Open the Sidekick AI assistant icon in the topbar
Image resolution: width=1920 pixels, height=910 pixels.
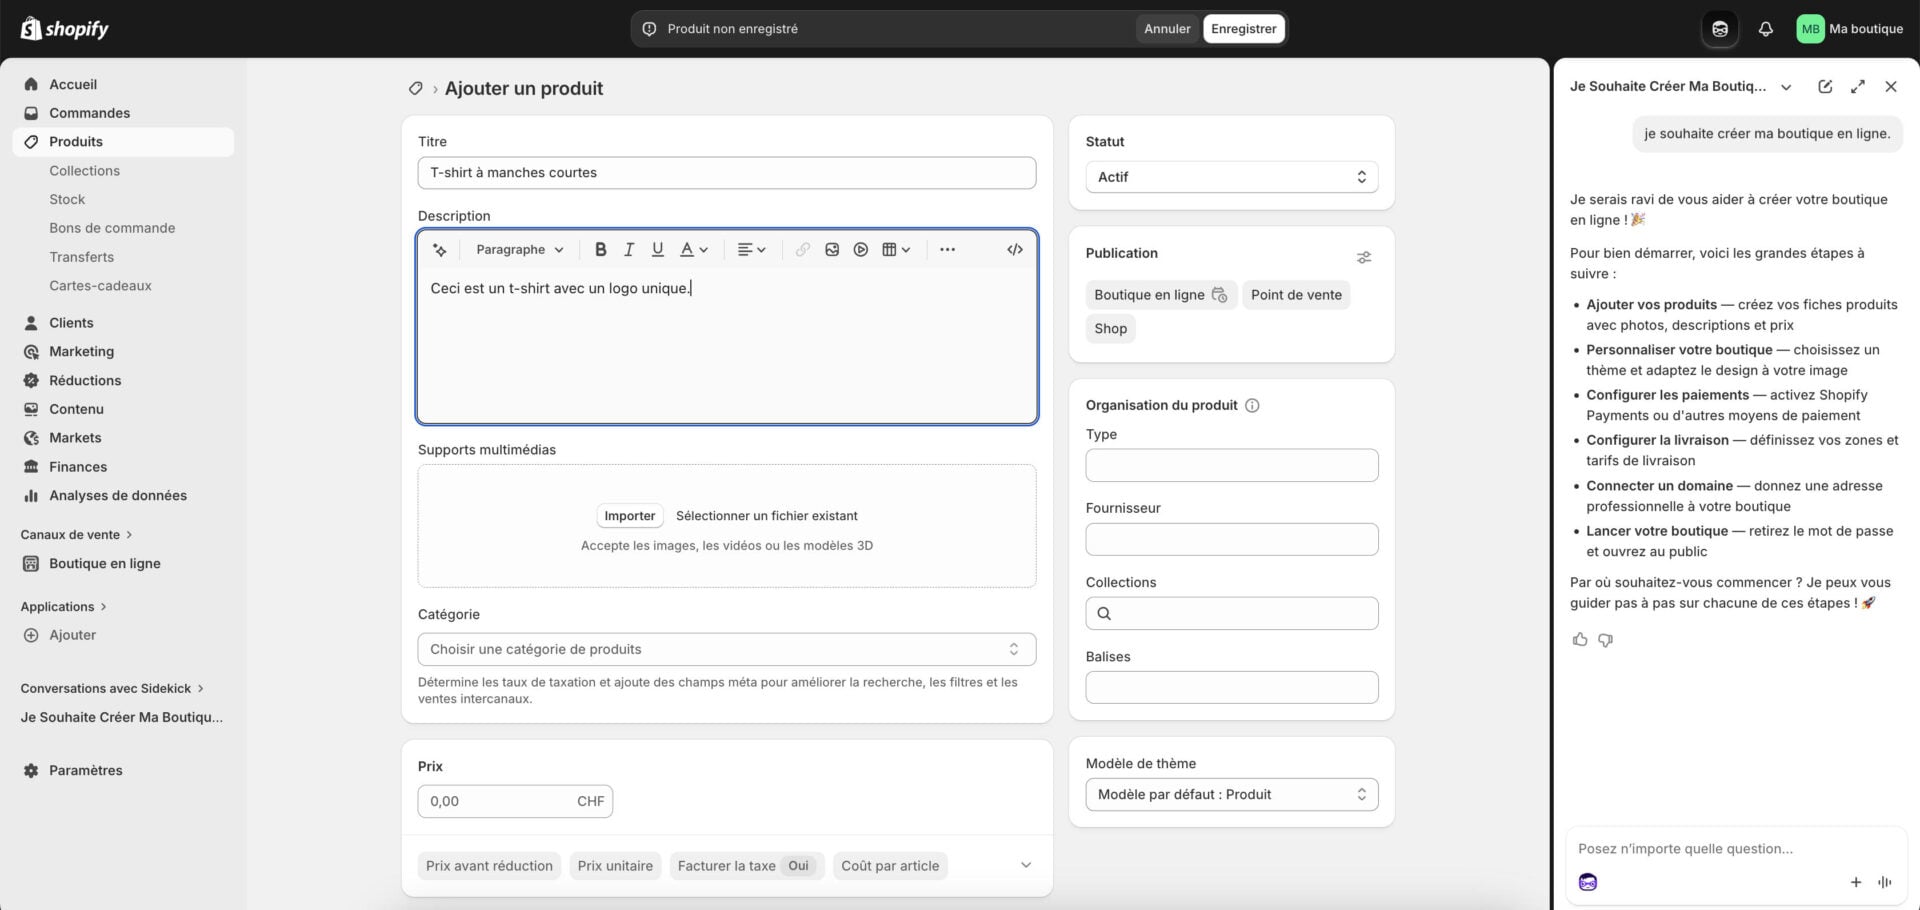tap(1720, 28)
